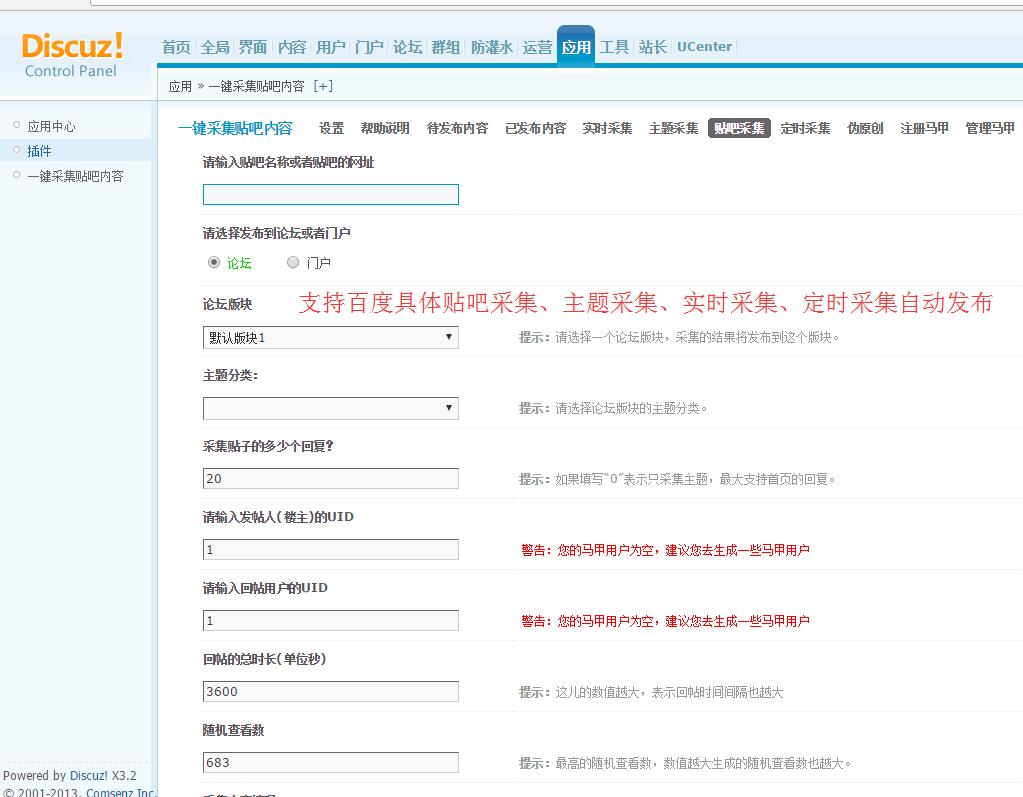1023x797 pixels.
Task: Click the 随机查看数 field showing 683
Action: click(x=330, y=763)
